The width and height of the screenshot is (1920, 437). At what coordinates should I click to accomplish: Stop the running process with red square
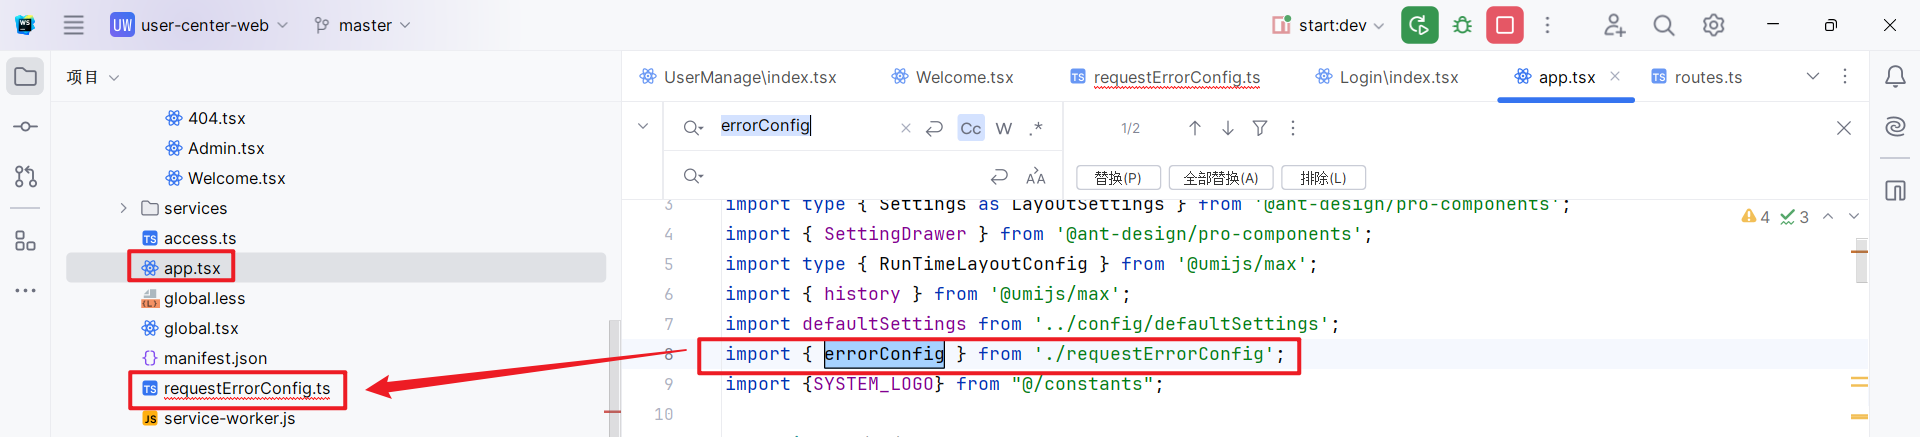[1504, 25]
